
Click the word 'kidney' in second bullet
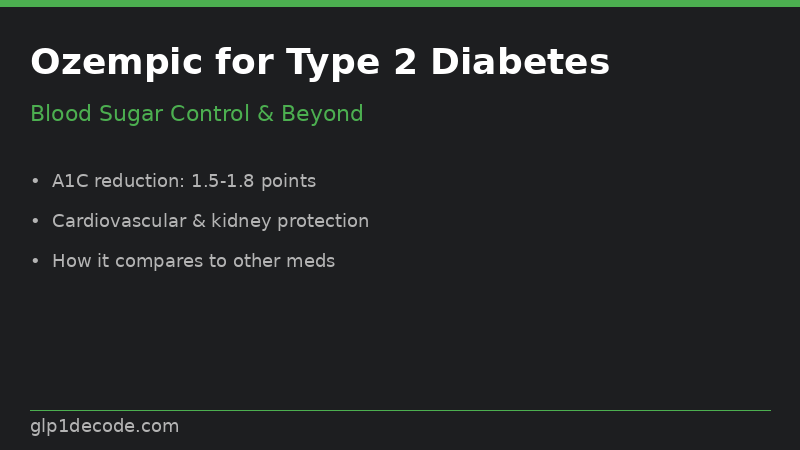point(241,221)
